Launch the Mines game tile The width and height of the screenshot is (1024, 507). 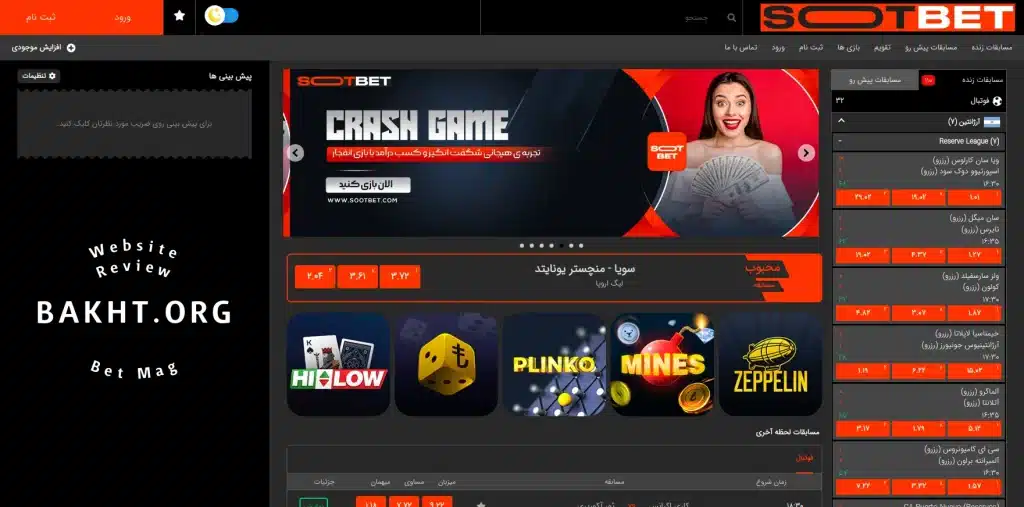click(x=662, y=364)
